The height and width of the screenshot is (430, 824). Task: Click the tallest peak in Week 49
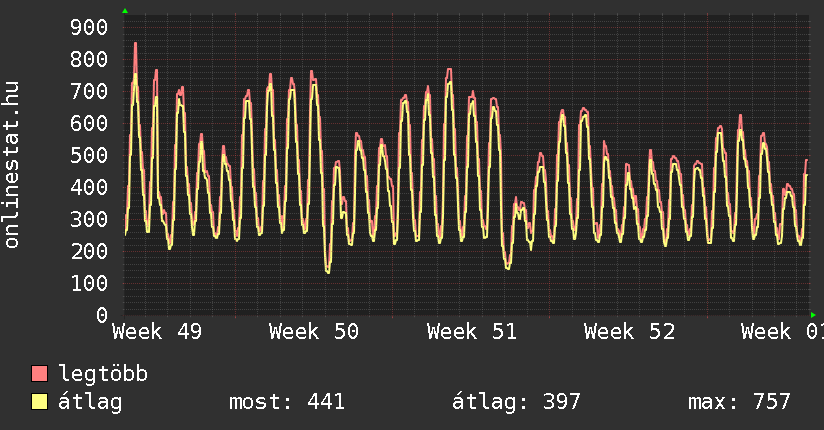[x=135, y=44]
